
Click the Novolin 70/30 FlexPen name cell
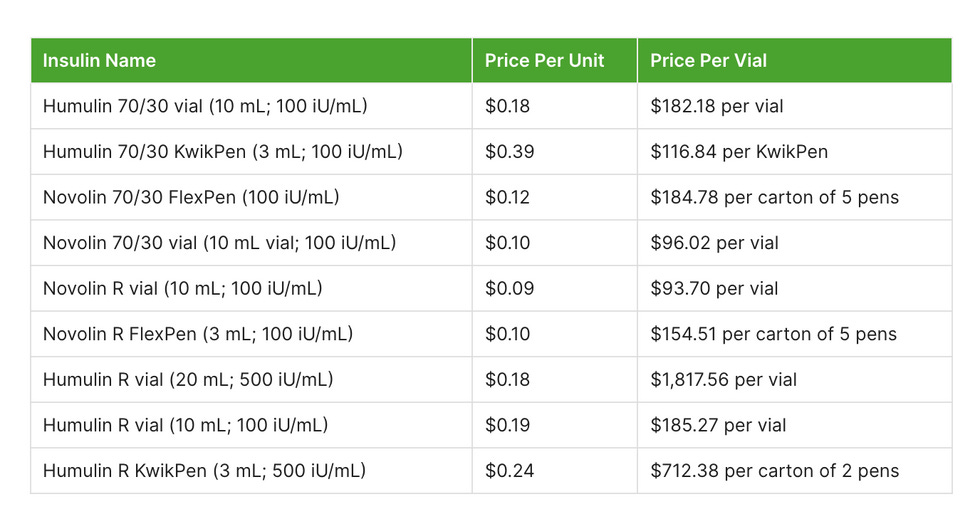pyautogui.click(x=191, y=197)
